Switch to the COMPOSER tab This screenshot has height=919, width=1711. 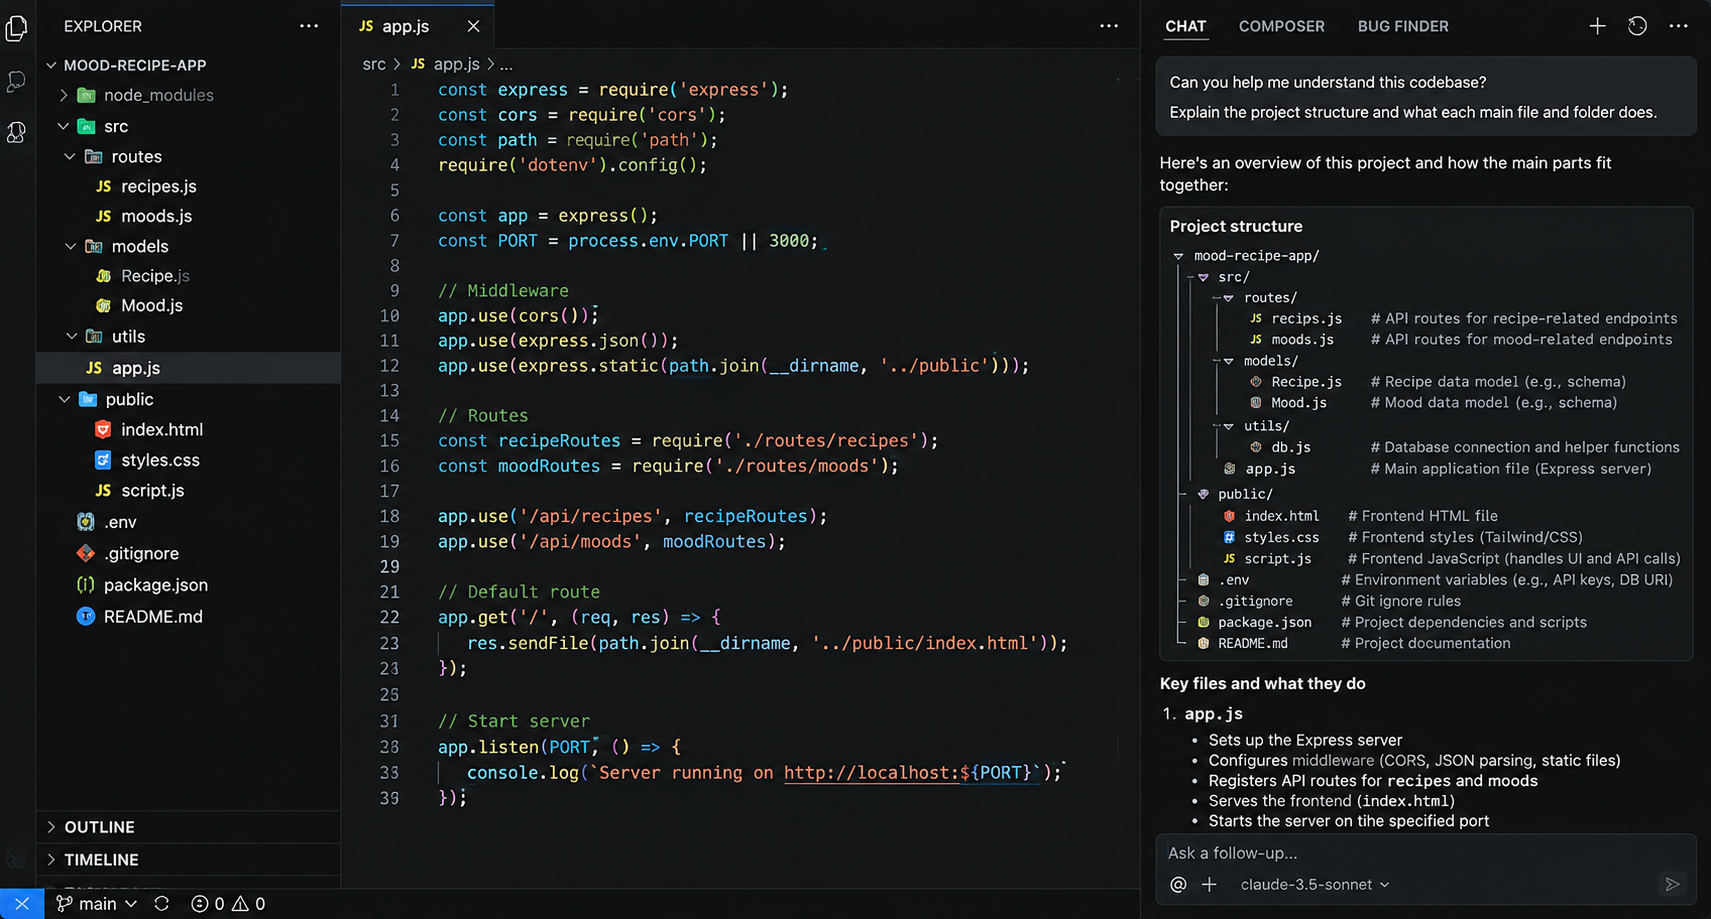point(1282,26)
